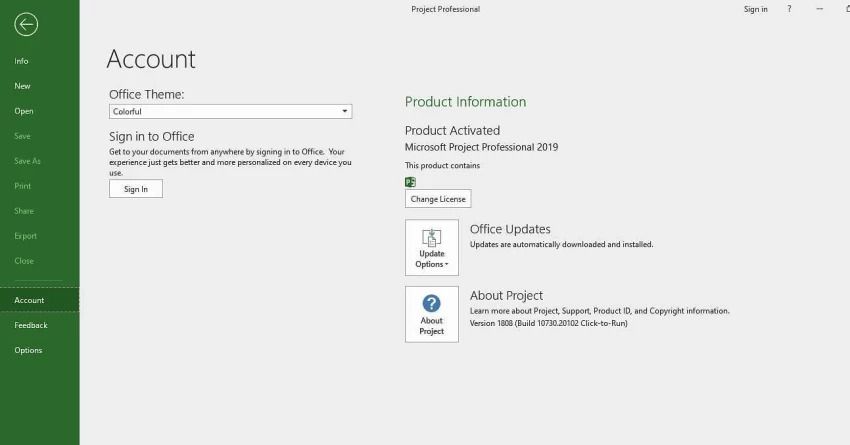Image resolution: width=850 pixels, height=445 pixels.
Task: Click the back arrow to return
Action: 26,24
